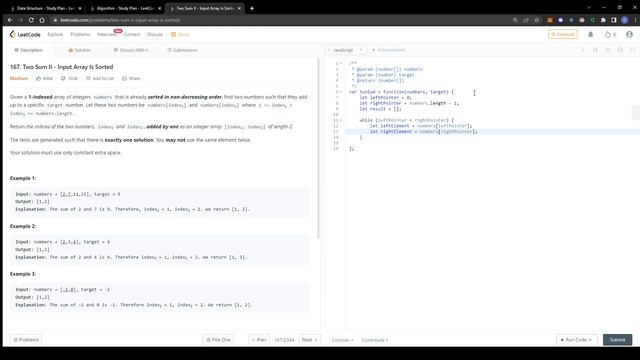The height and width of the screenshot is (360, 640).
Task: Collapse the function fold at line 6
Action: tap(341, 92)
